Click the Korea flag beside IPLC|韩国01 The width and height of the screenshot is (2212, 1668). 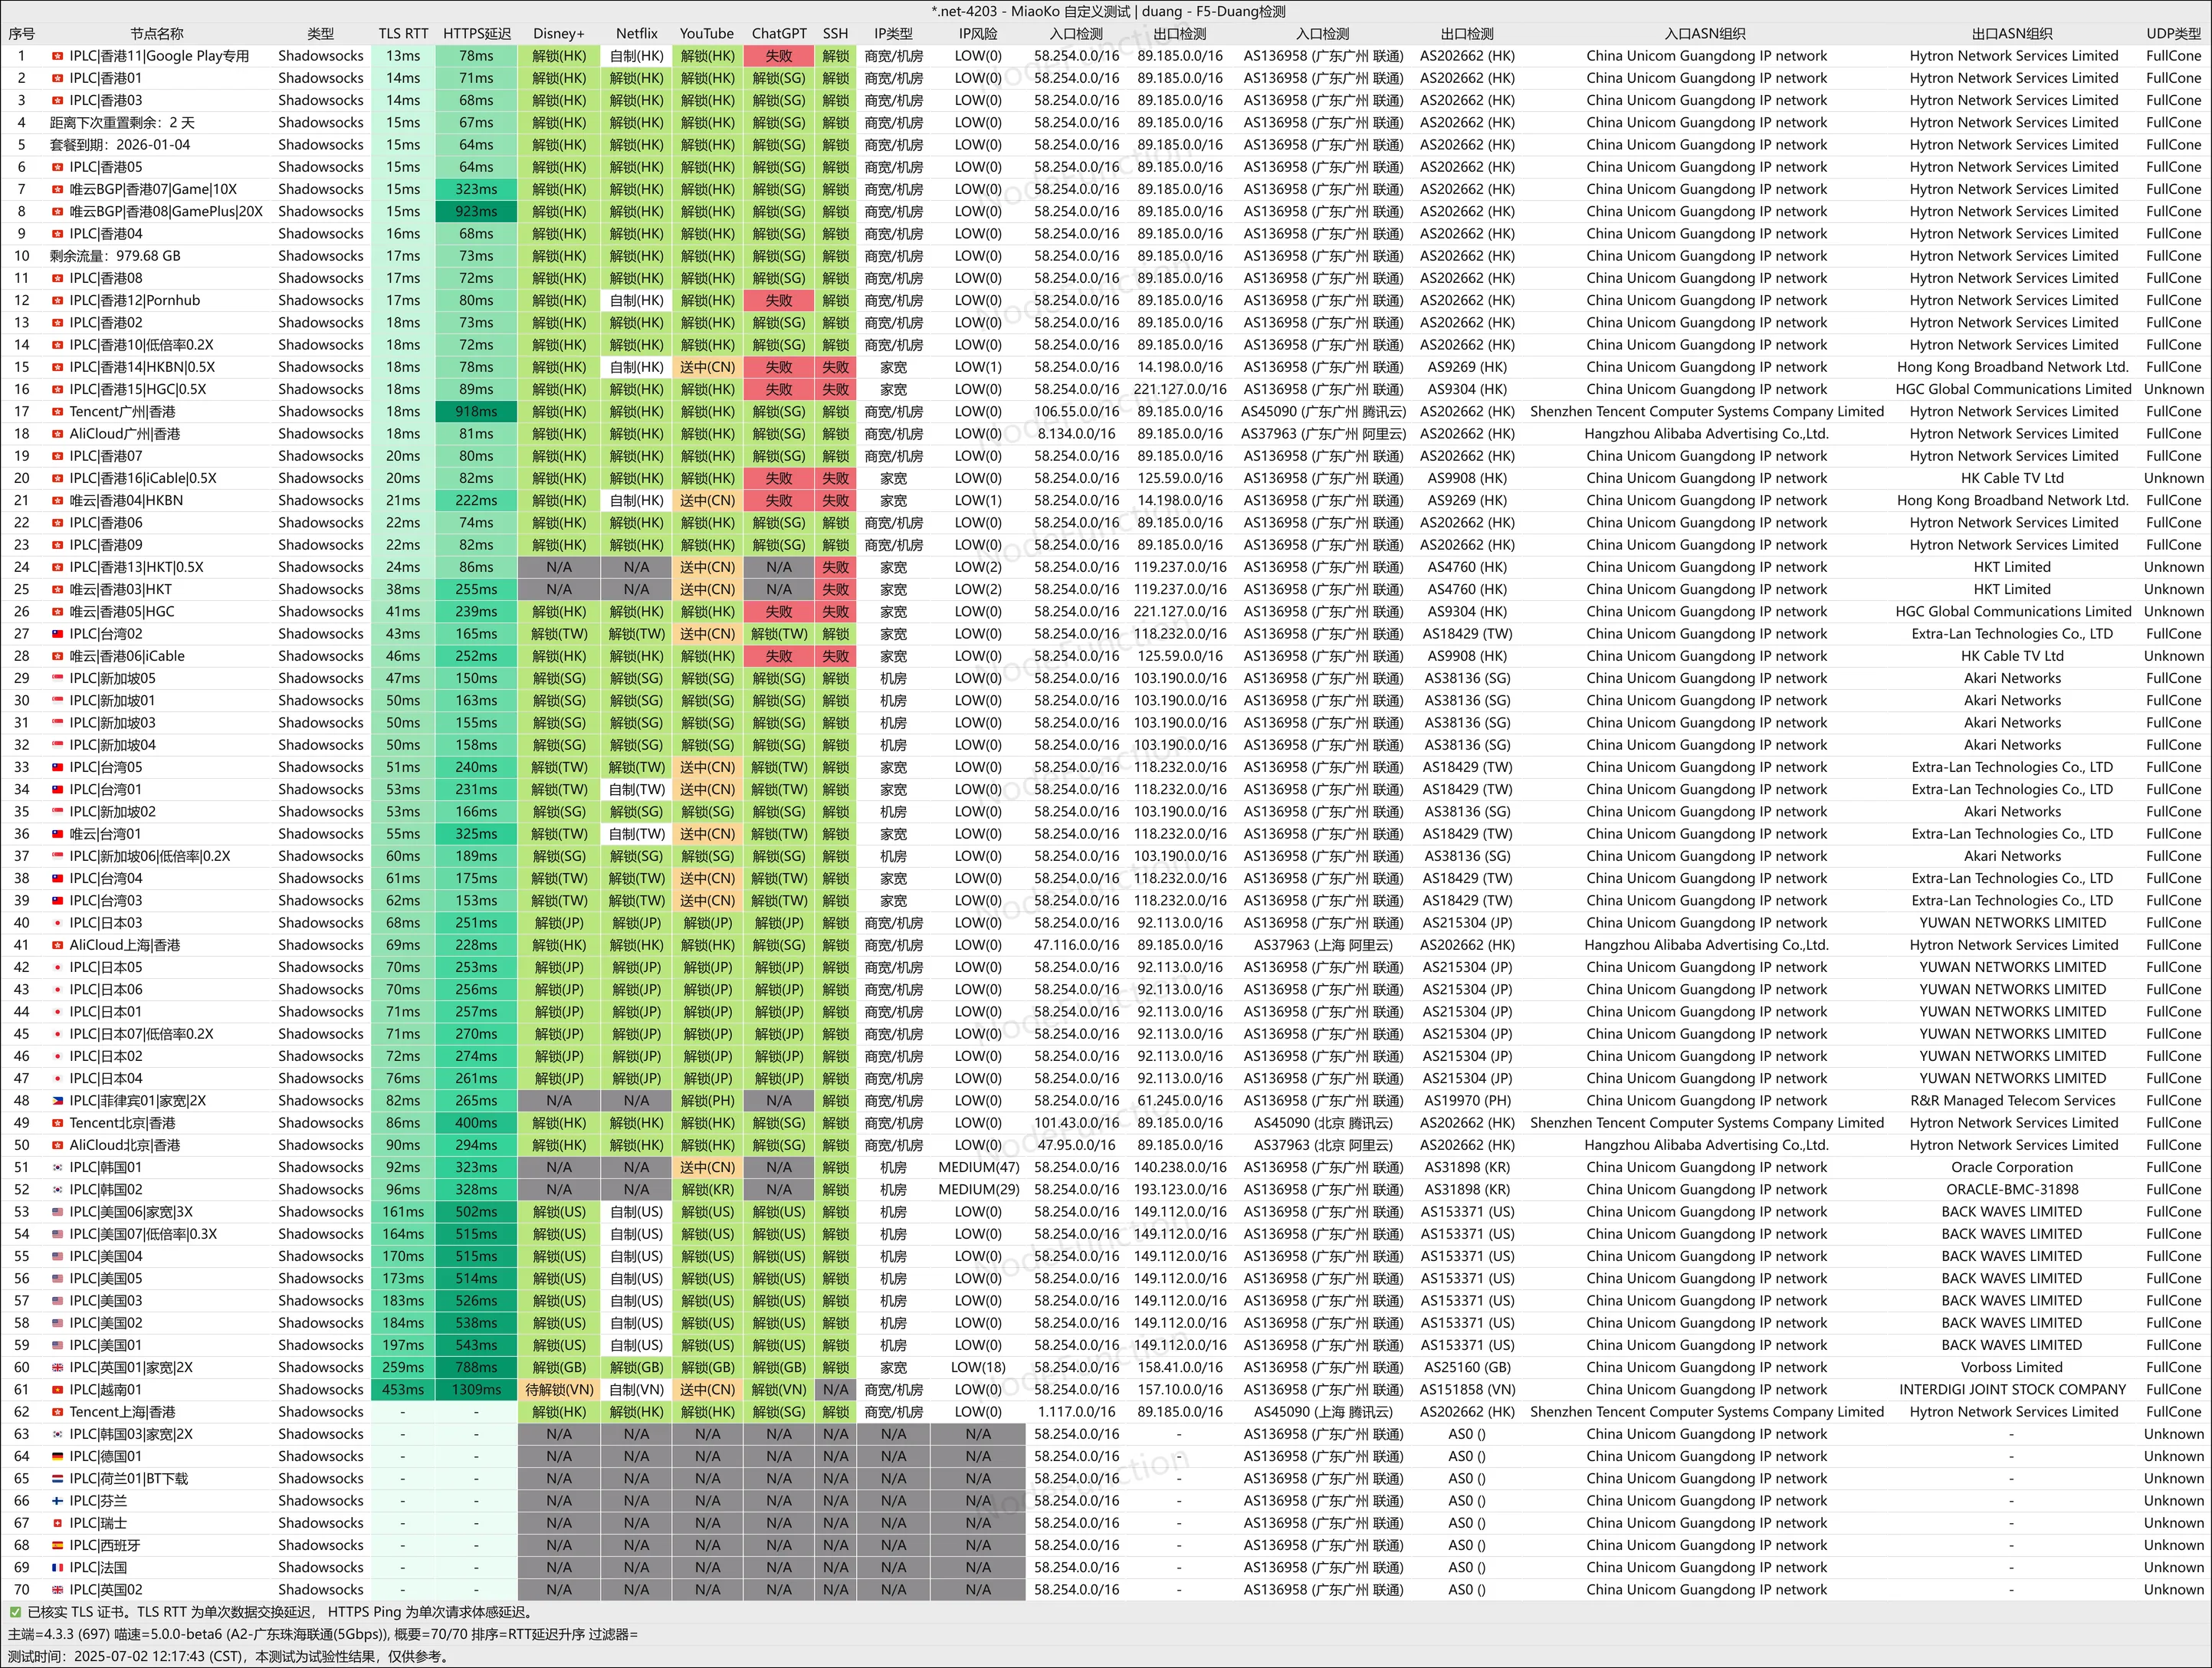click(x=57, y=1167)
